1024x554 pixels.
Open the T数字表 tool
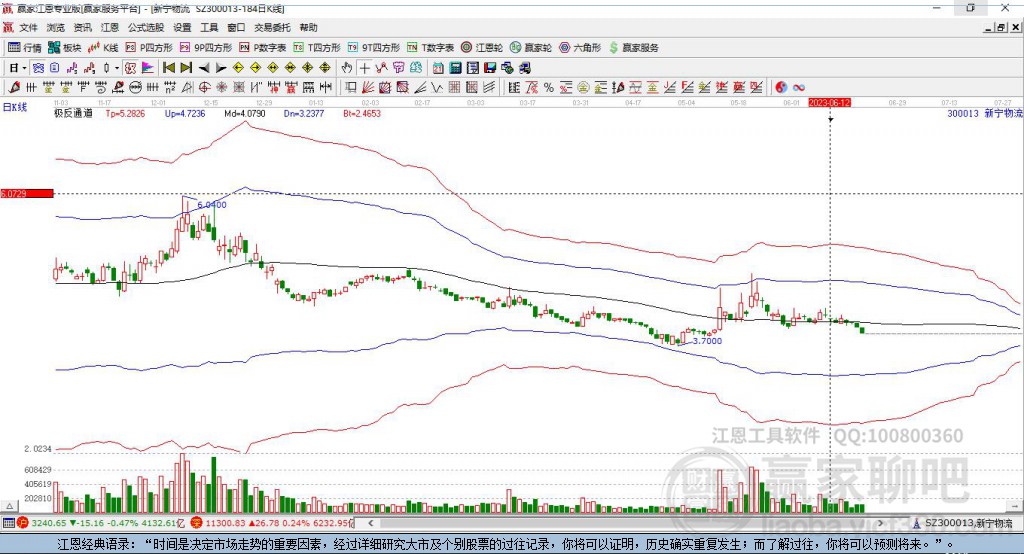(x=430, y=48)
